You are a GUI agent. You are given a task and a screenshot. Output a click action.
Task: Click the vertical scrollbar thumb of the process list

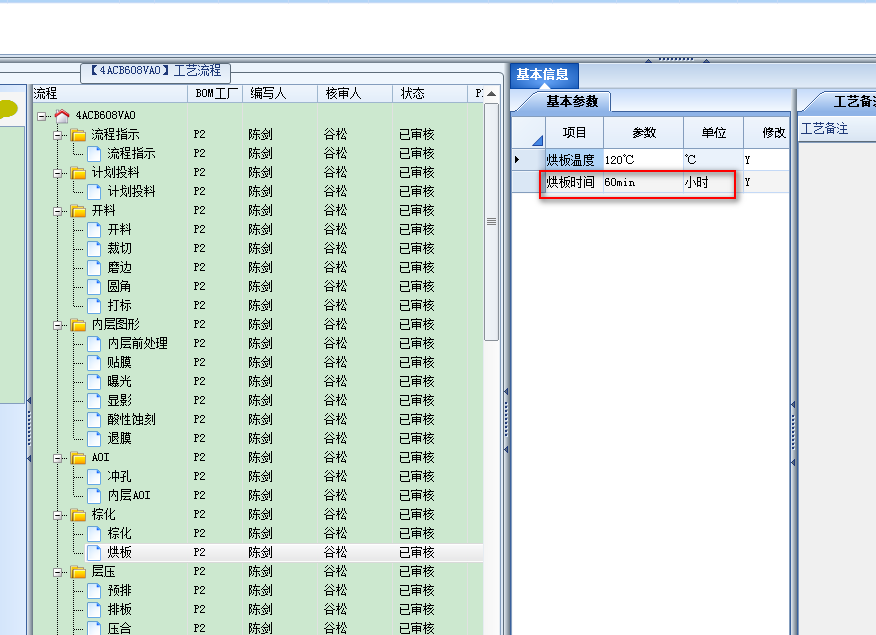(x=491, y=221)
